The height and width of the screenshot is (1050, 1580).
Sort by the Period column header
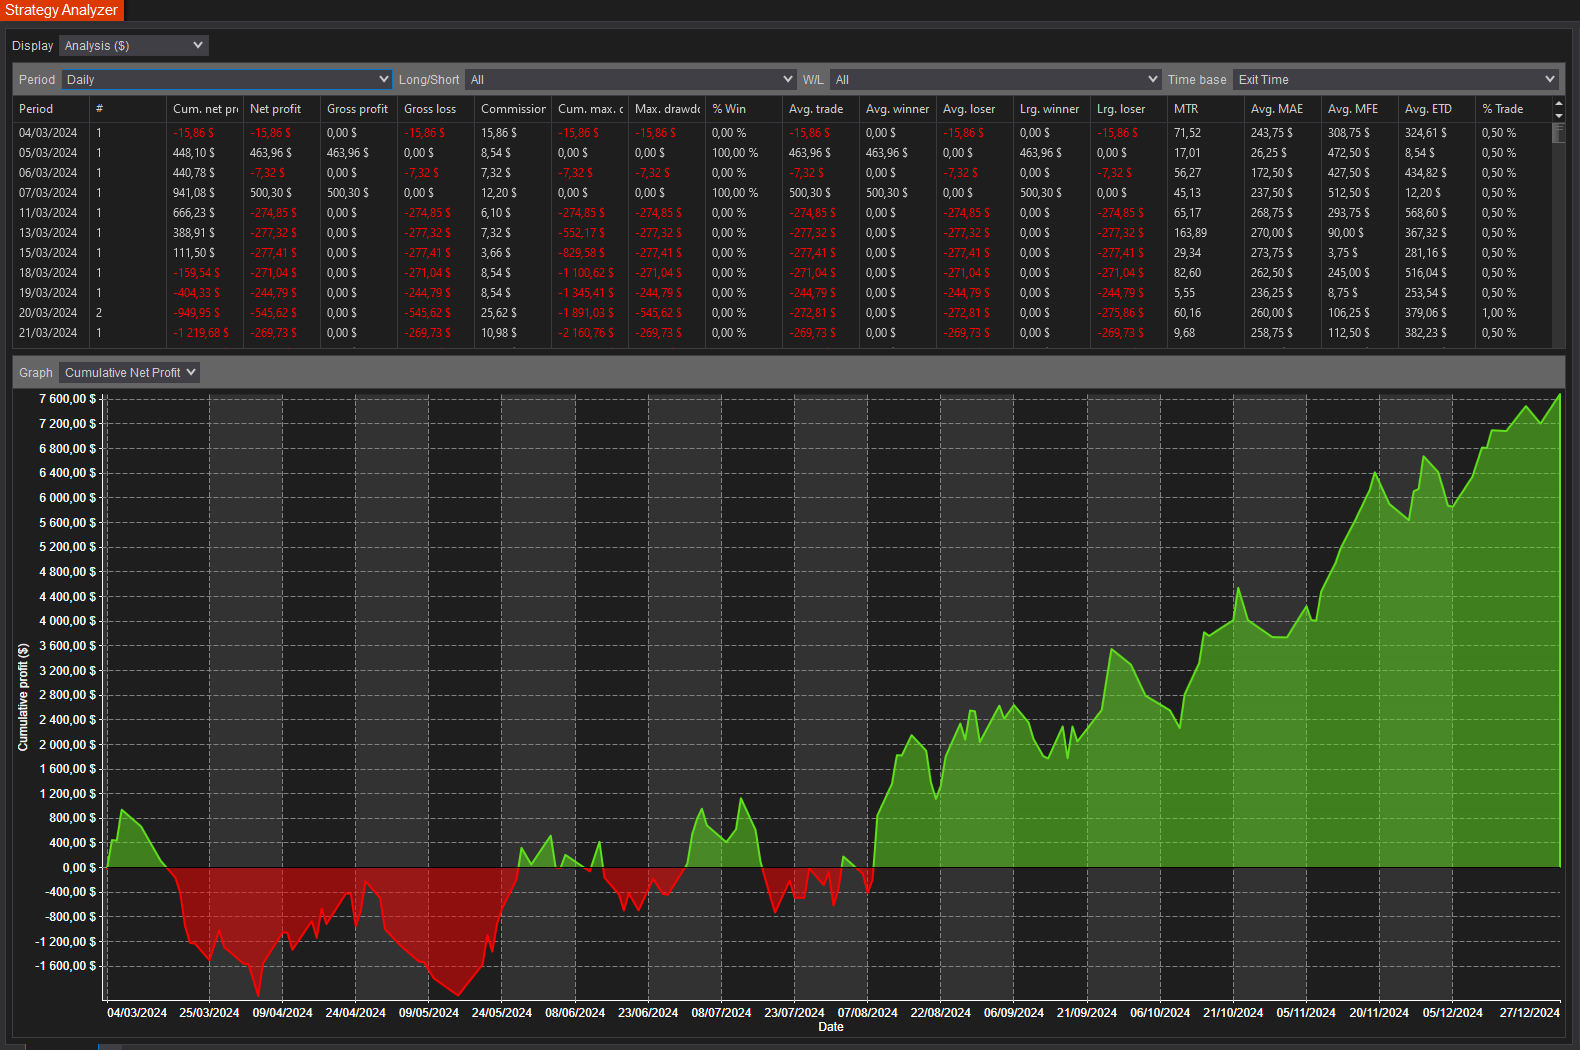pos(51,109)
